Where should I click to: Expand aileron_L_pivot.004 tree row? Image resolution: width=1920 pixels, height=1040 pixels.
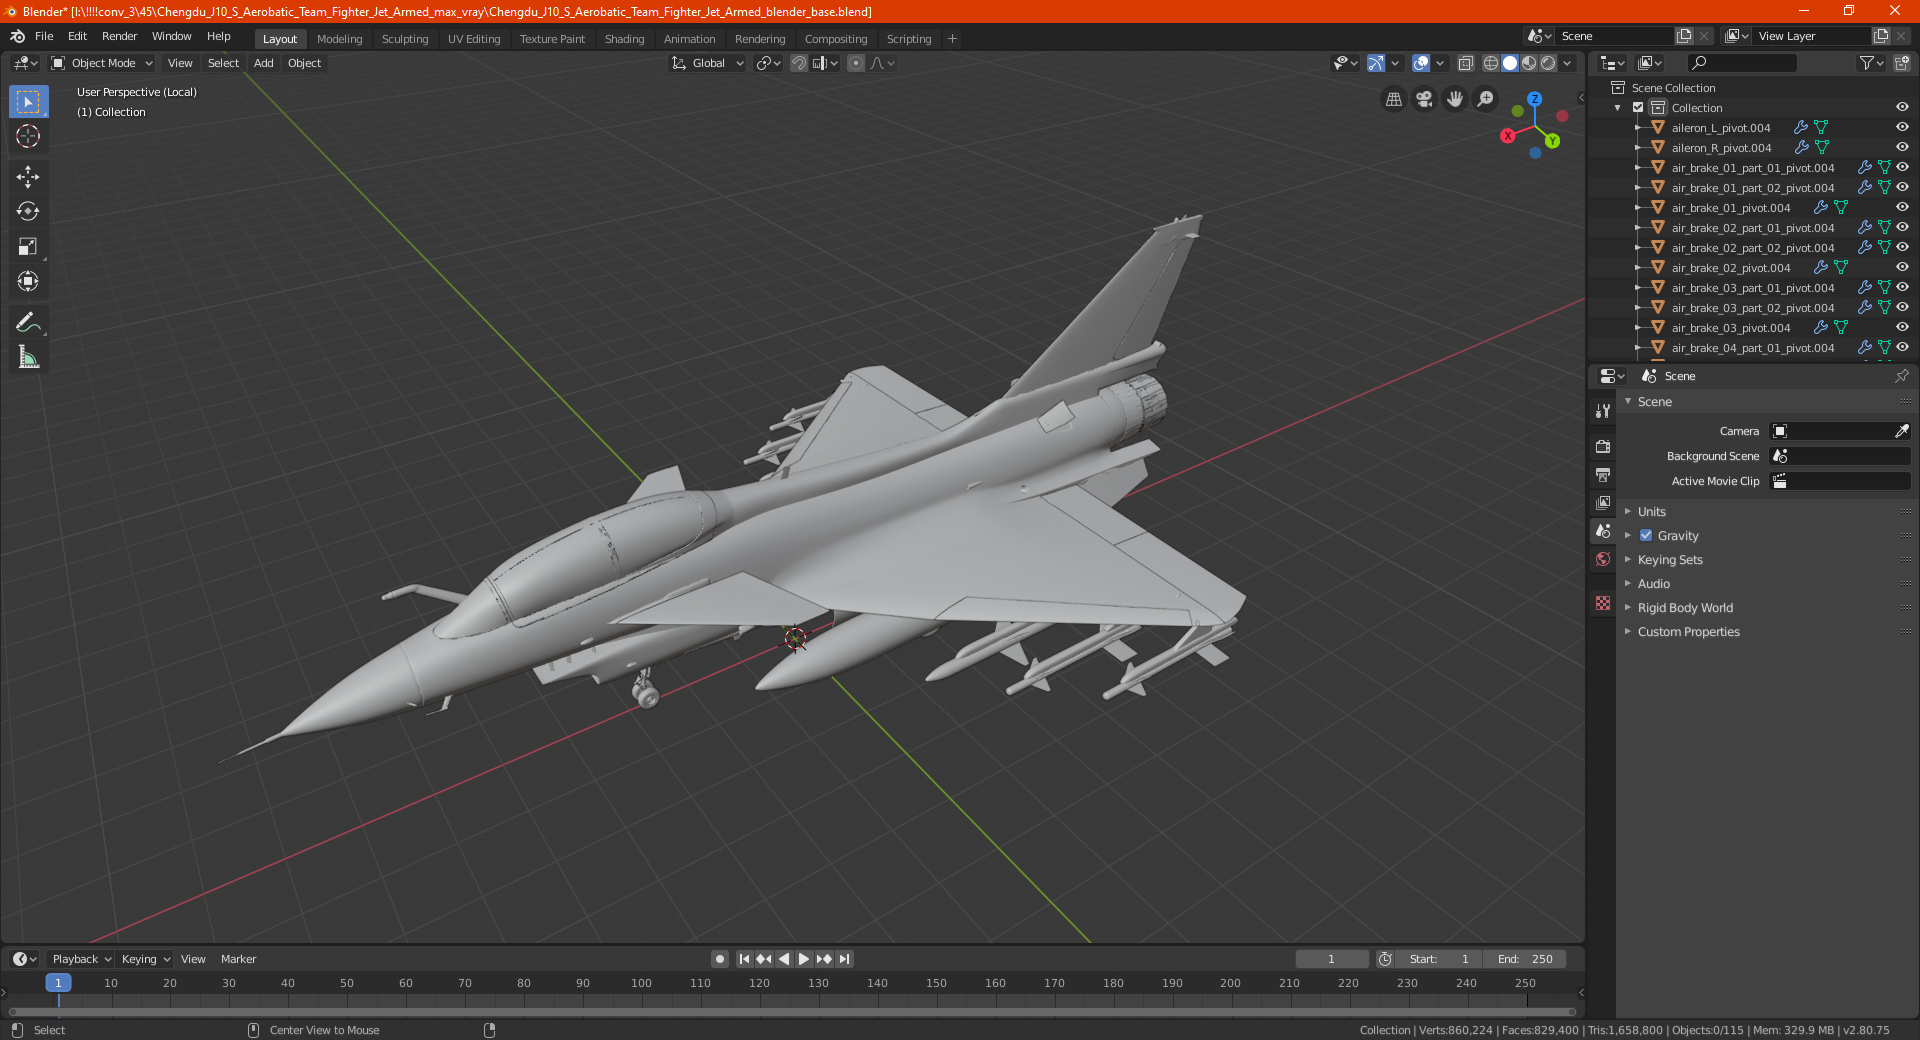coord(1637,128)
